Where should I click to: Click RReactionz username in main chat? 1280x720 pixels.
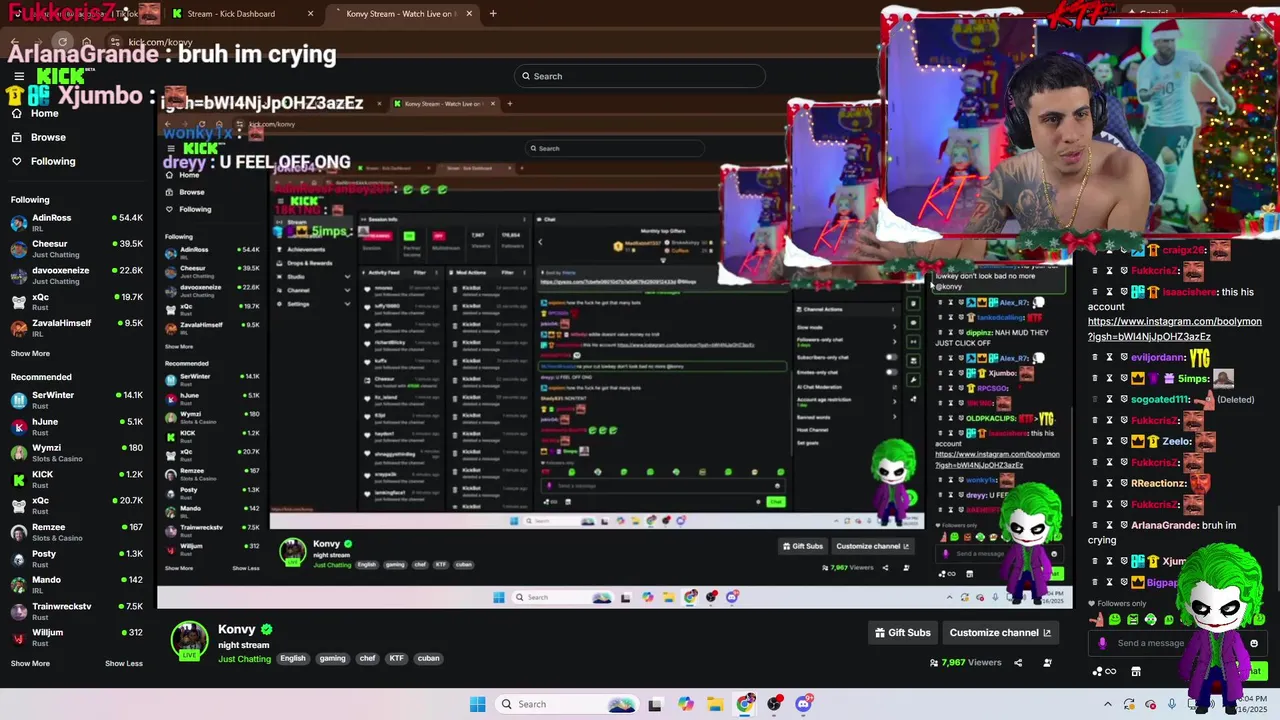1158,483
